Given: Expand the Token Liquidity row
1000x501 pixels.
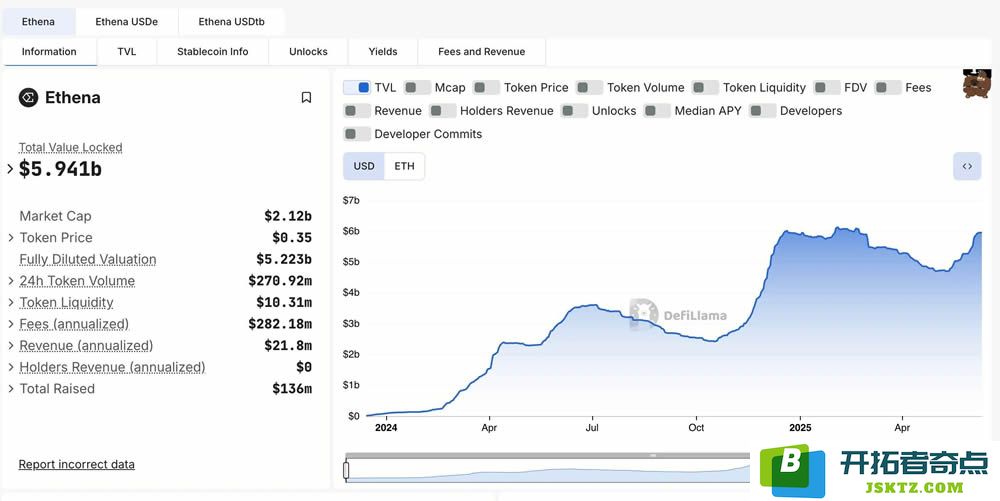Looking at the screenshot, I should tap(11, 302).
